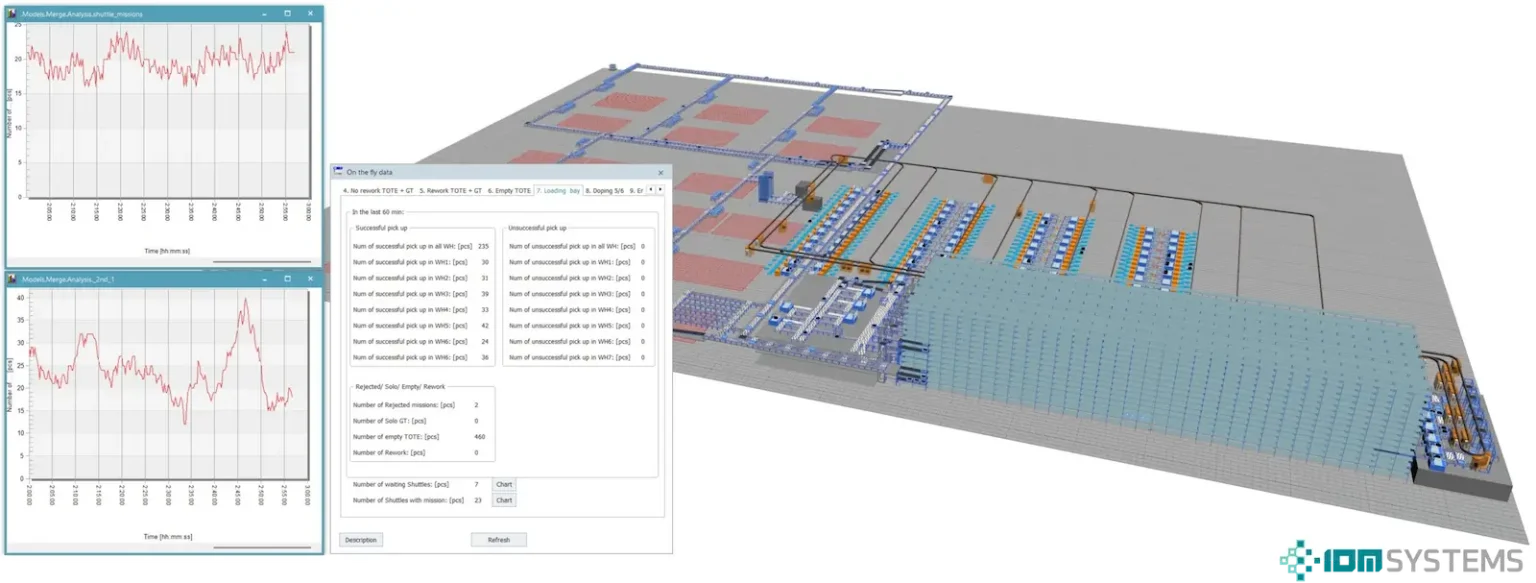Go to the "8. Doping 5/6" tab
The width and height of the screenshot is (1536, 583).
pyautogui.click(x=605, y=190)
